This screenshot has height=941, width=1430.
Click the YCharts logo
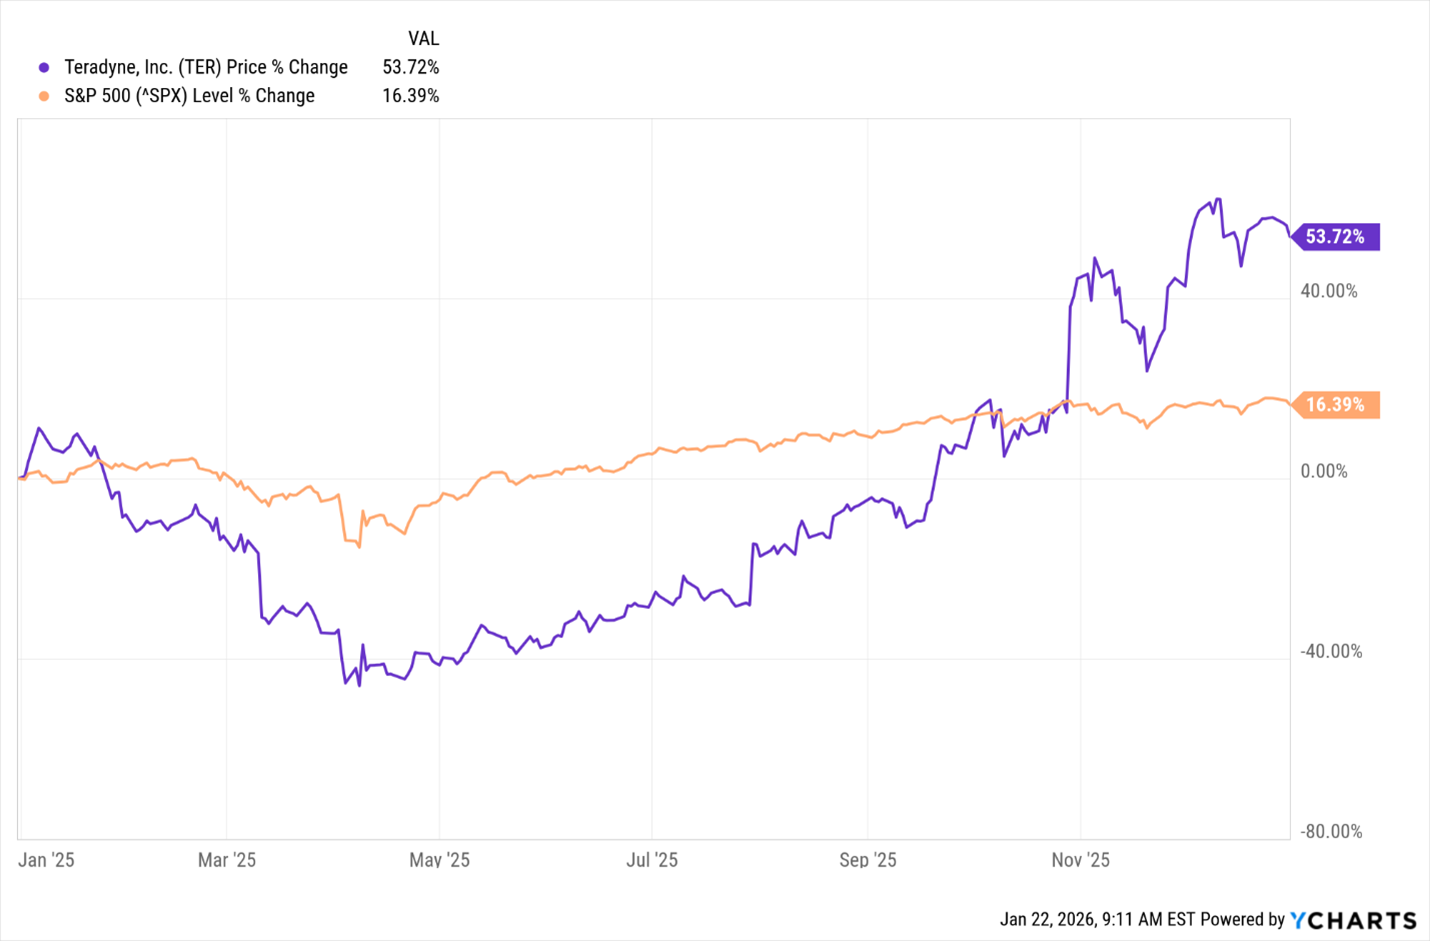click(x=1353, y=920)
